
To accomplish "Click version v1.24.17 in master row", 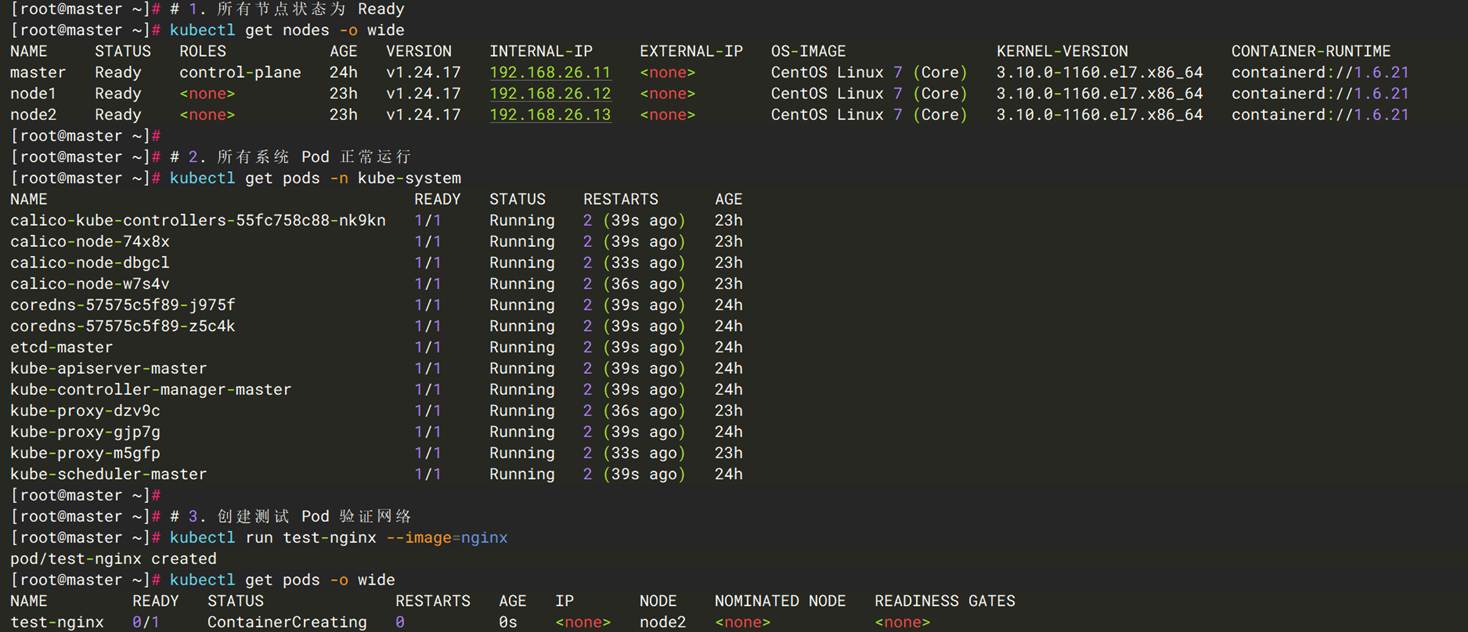I will pos(423,72).
